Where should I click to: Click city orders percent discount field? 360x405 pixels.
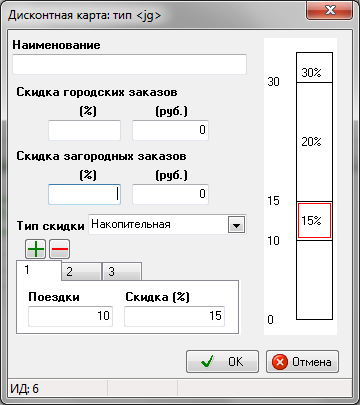[84, 130]
